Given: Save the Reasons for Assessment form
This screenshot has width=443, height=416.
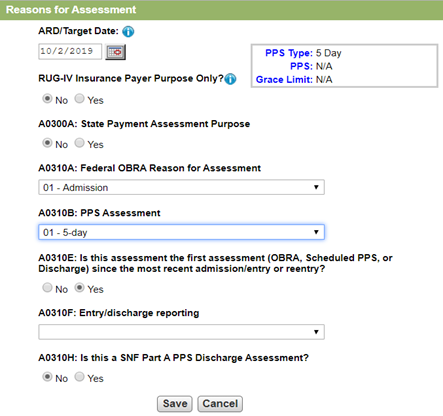Looking at the screenshot, I should [175, 404].
